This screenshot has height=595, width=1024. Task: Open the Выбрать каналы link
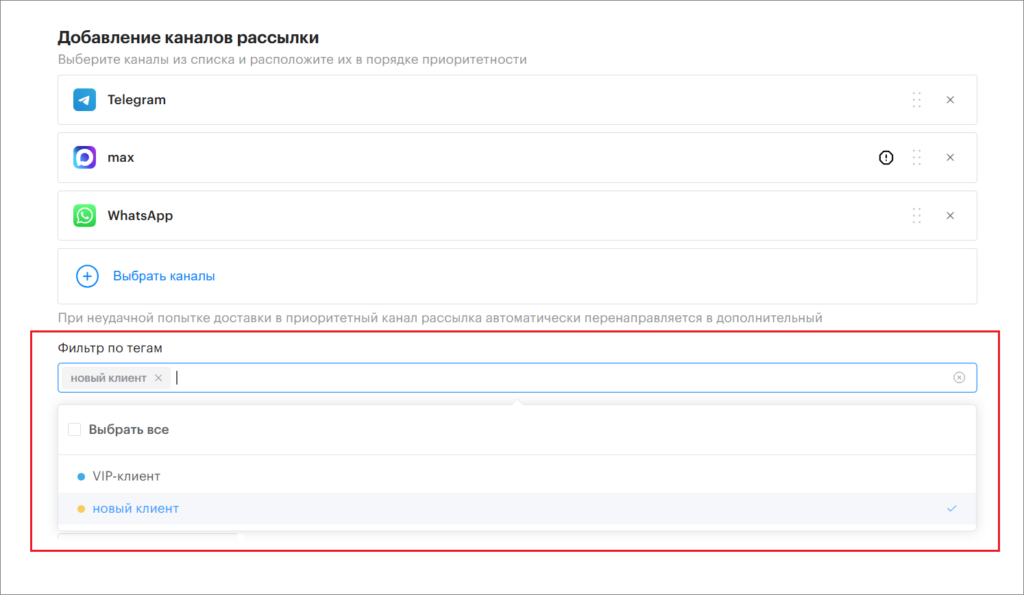[164, 276]
